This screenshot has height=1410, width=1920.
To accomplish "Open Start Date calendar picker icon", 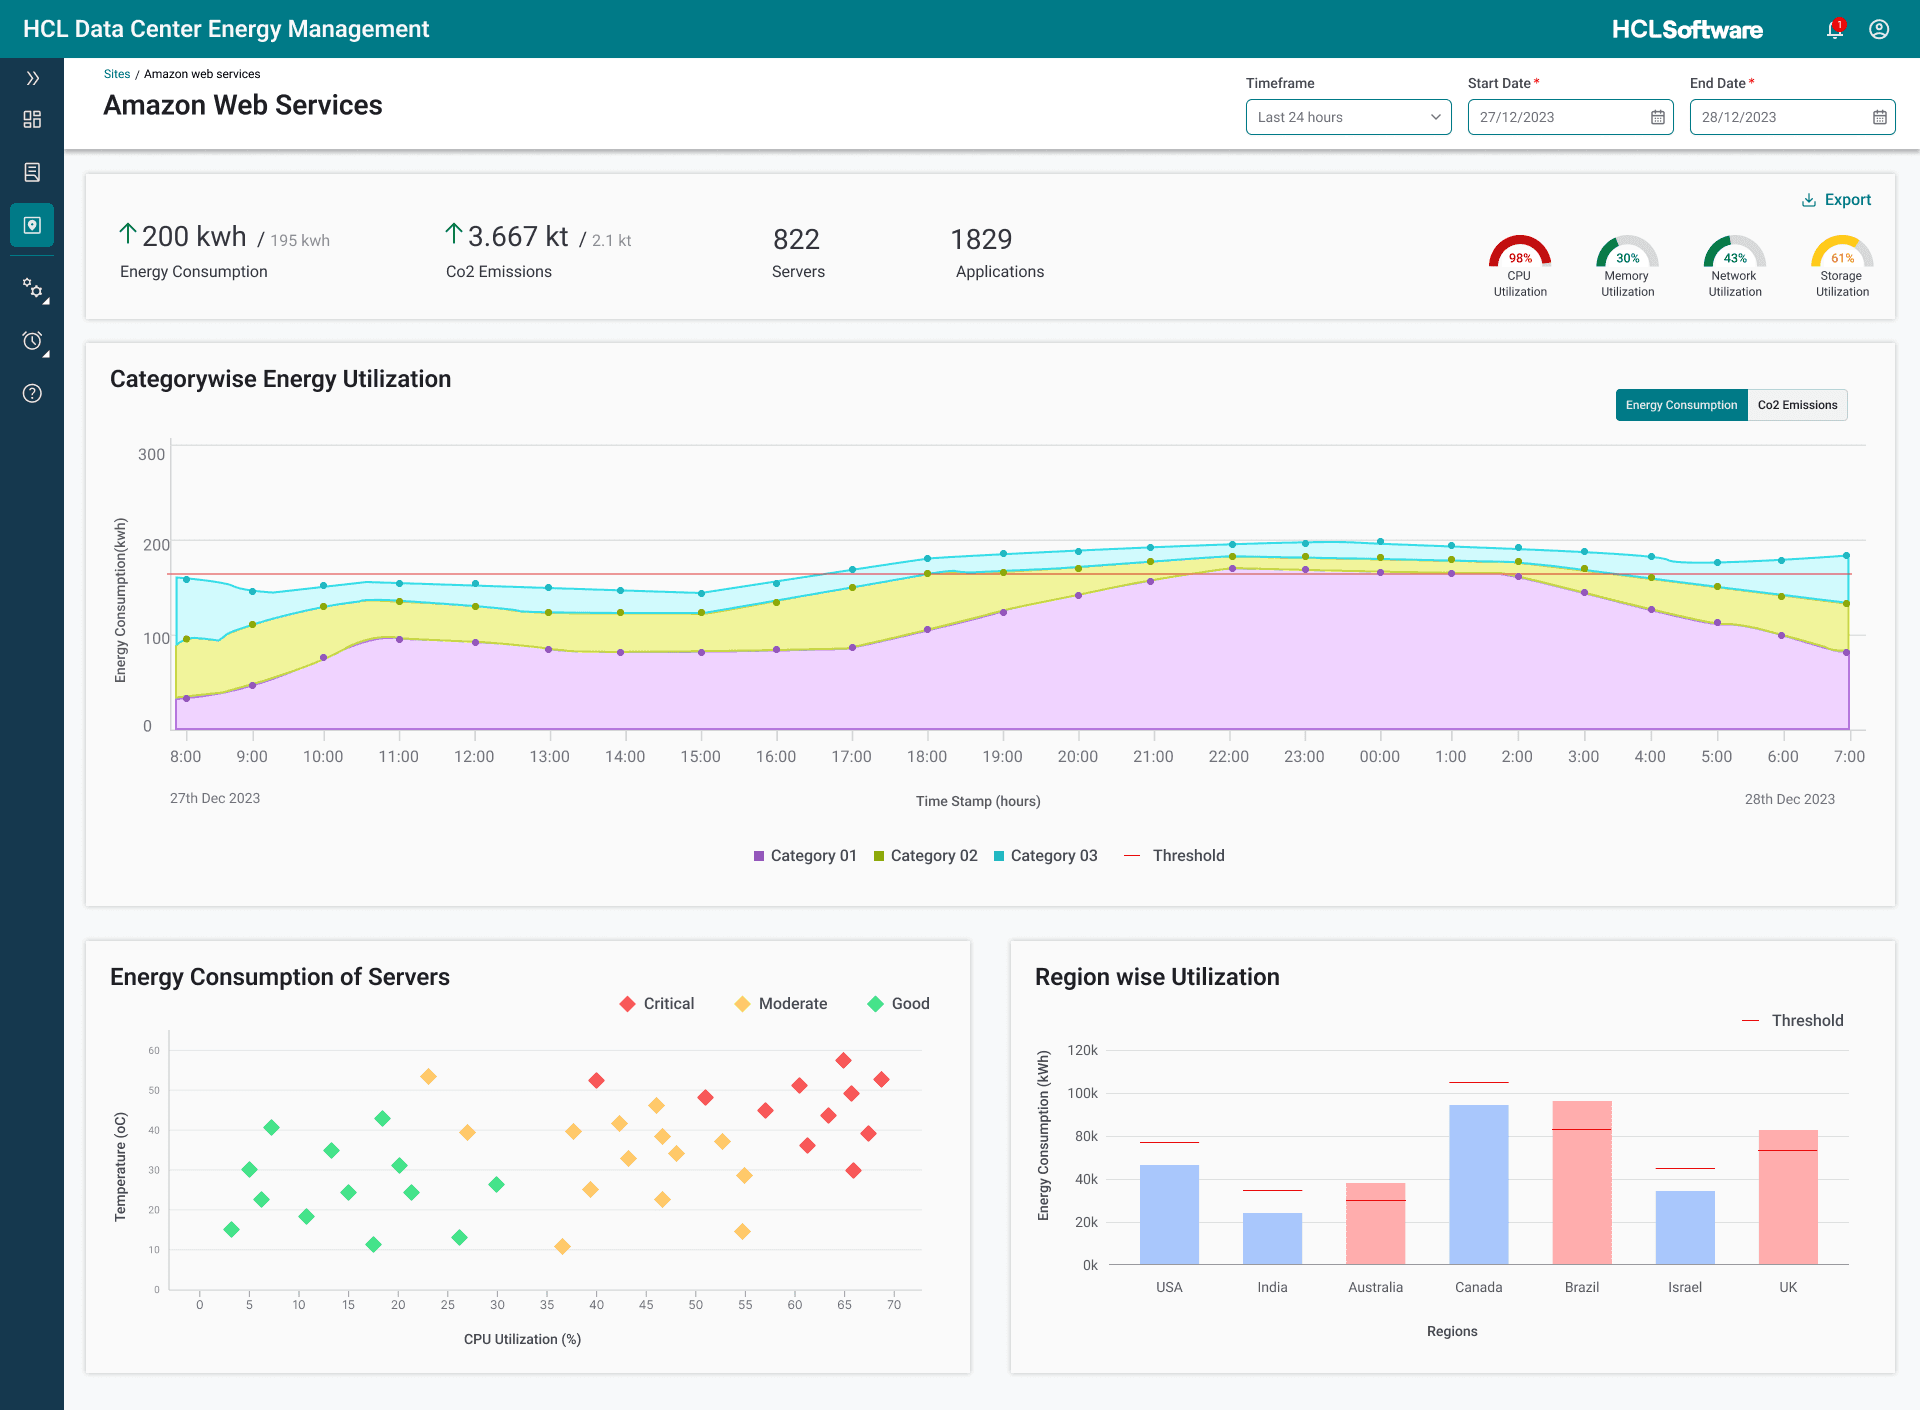I will [x=1657, y=117].
